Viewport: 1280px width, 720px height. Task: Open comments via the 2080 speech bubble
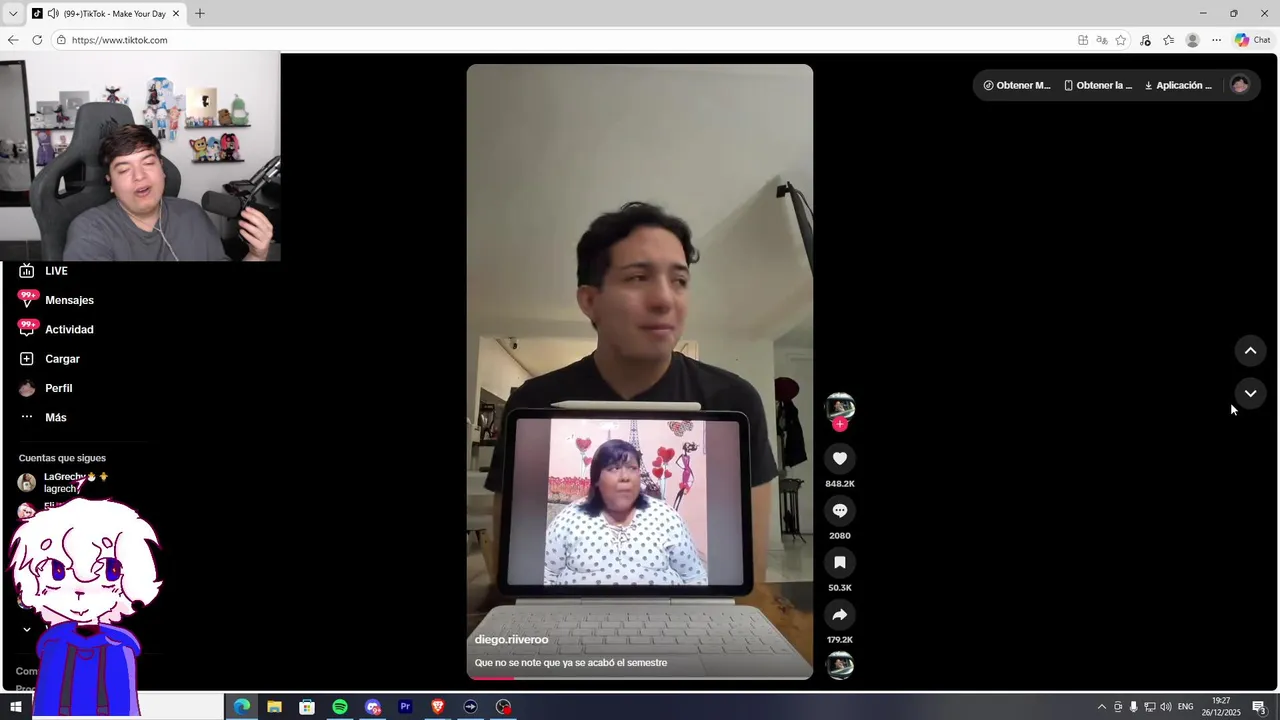[x=840, y=511]
